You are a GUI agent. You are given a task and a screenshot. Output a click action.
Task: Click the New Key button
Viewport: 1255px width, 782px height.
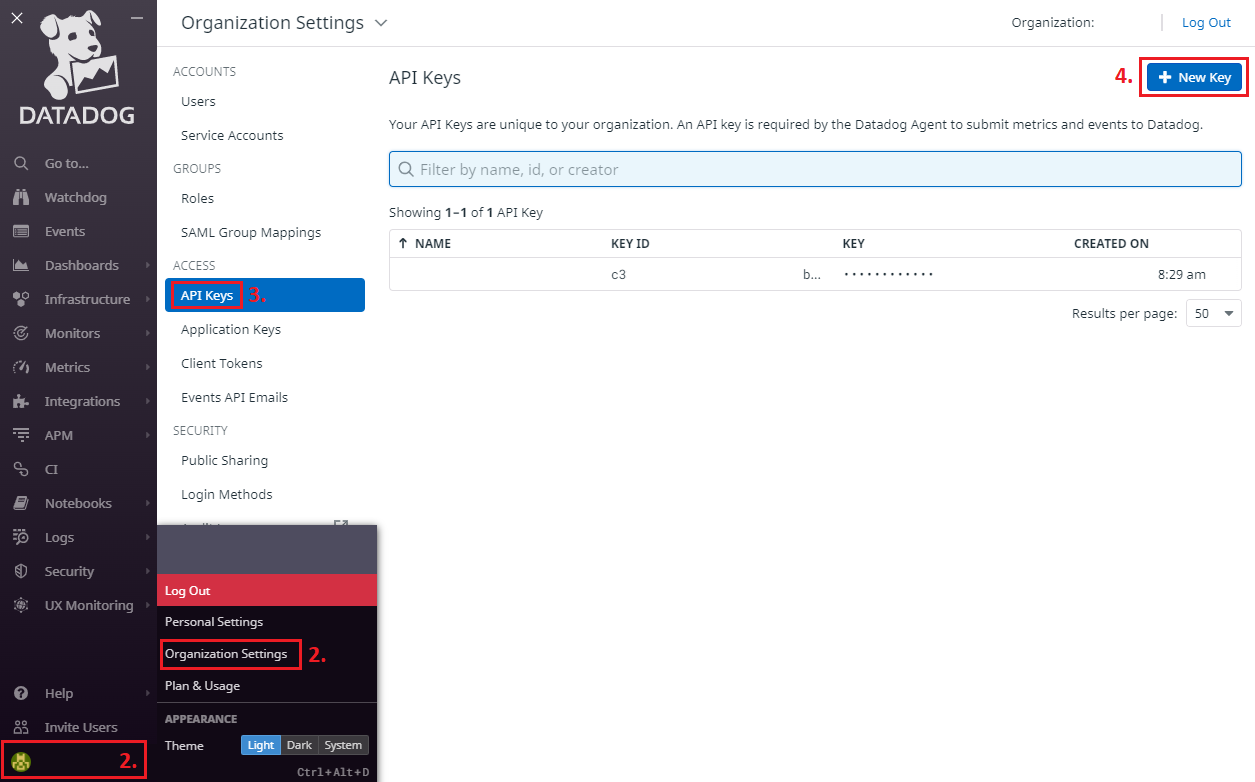pos(1194,77)
